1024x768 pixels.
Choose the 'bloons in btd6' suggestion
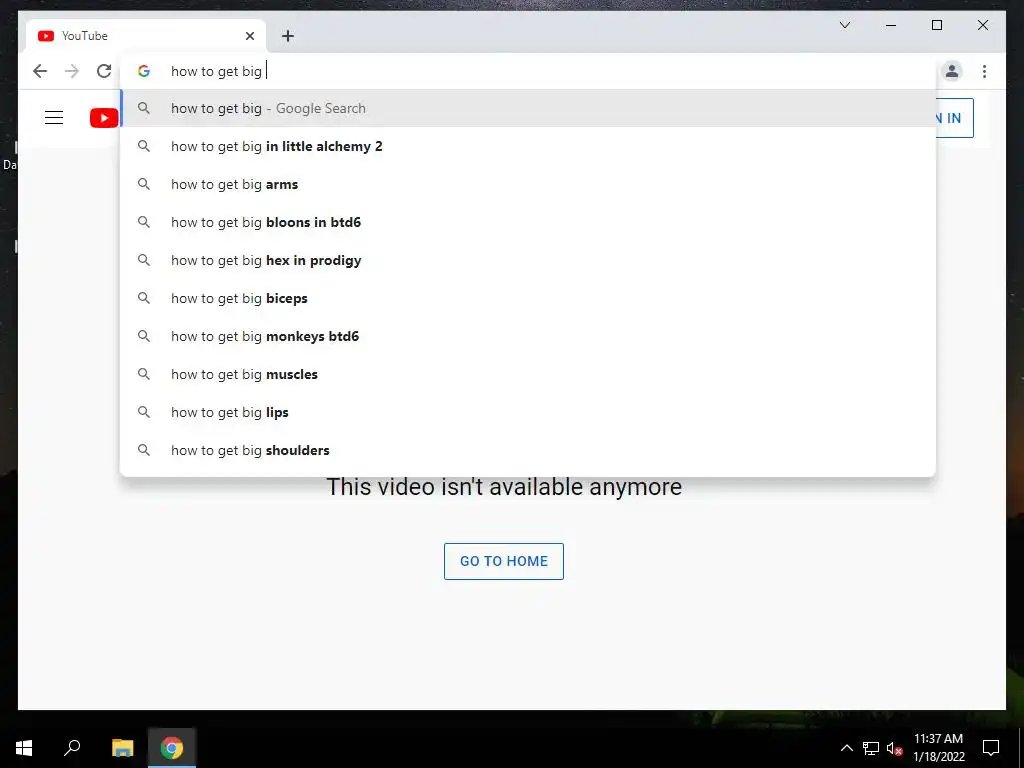[x=528, y=222]
